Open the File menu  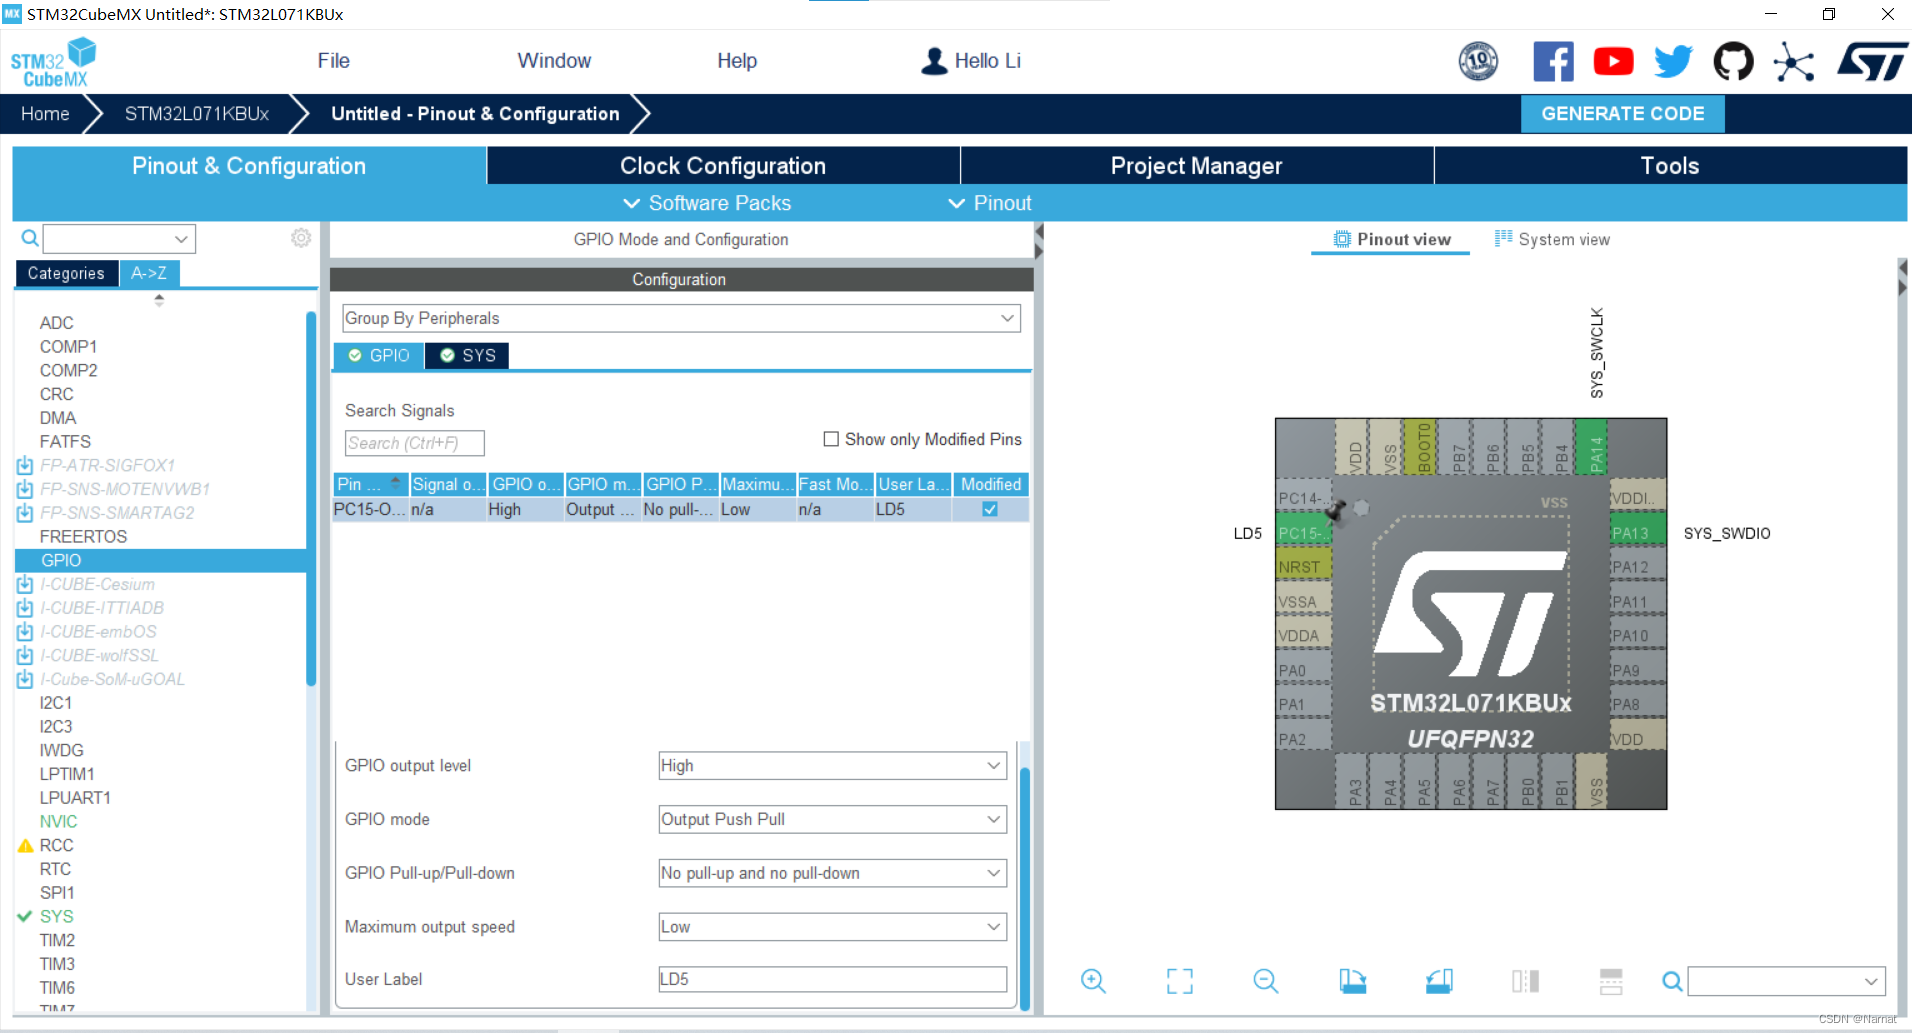[x=334, y=61]
